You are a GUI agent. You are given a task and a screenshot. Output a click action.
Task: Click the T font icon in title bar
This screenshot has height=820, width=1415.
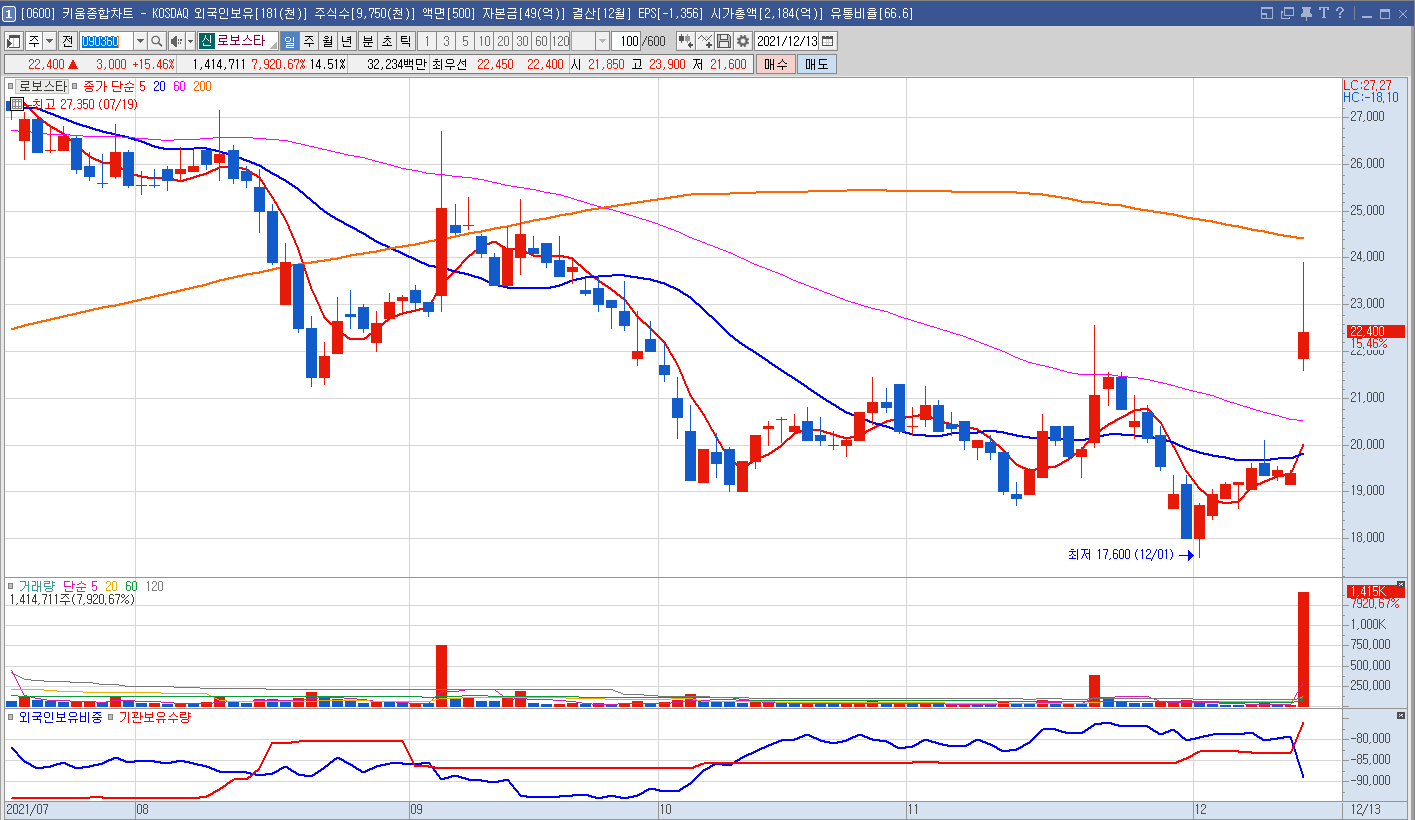[x=1323, y=13]
